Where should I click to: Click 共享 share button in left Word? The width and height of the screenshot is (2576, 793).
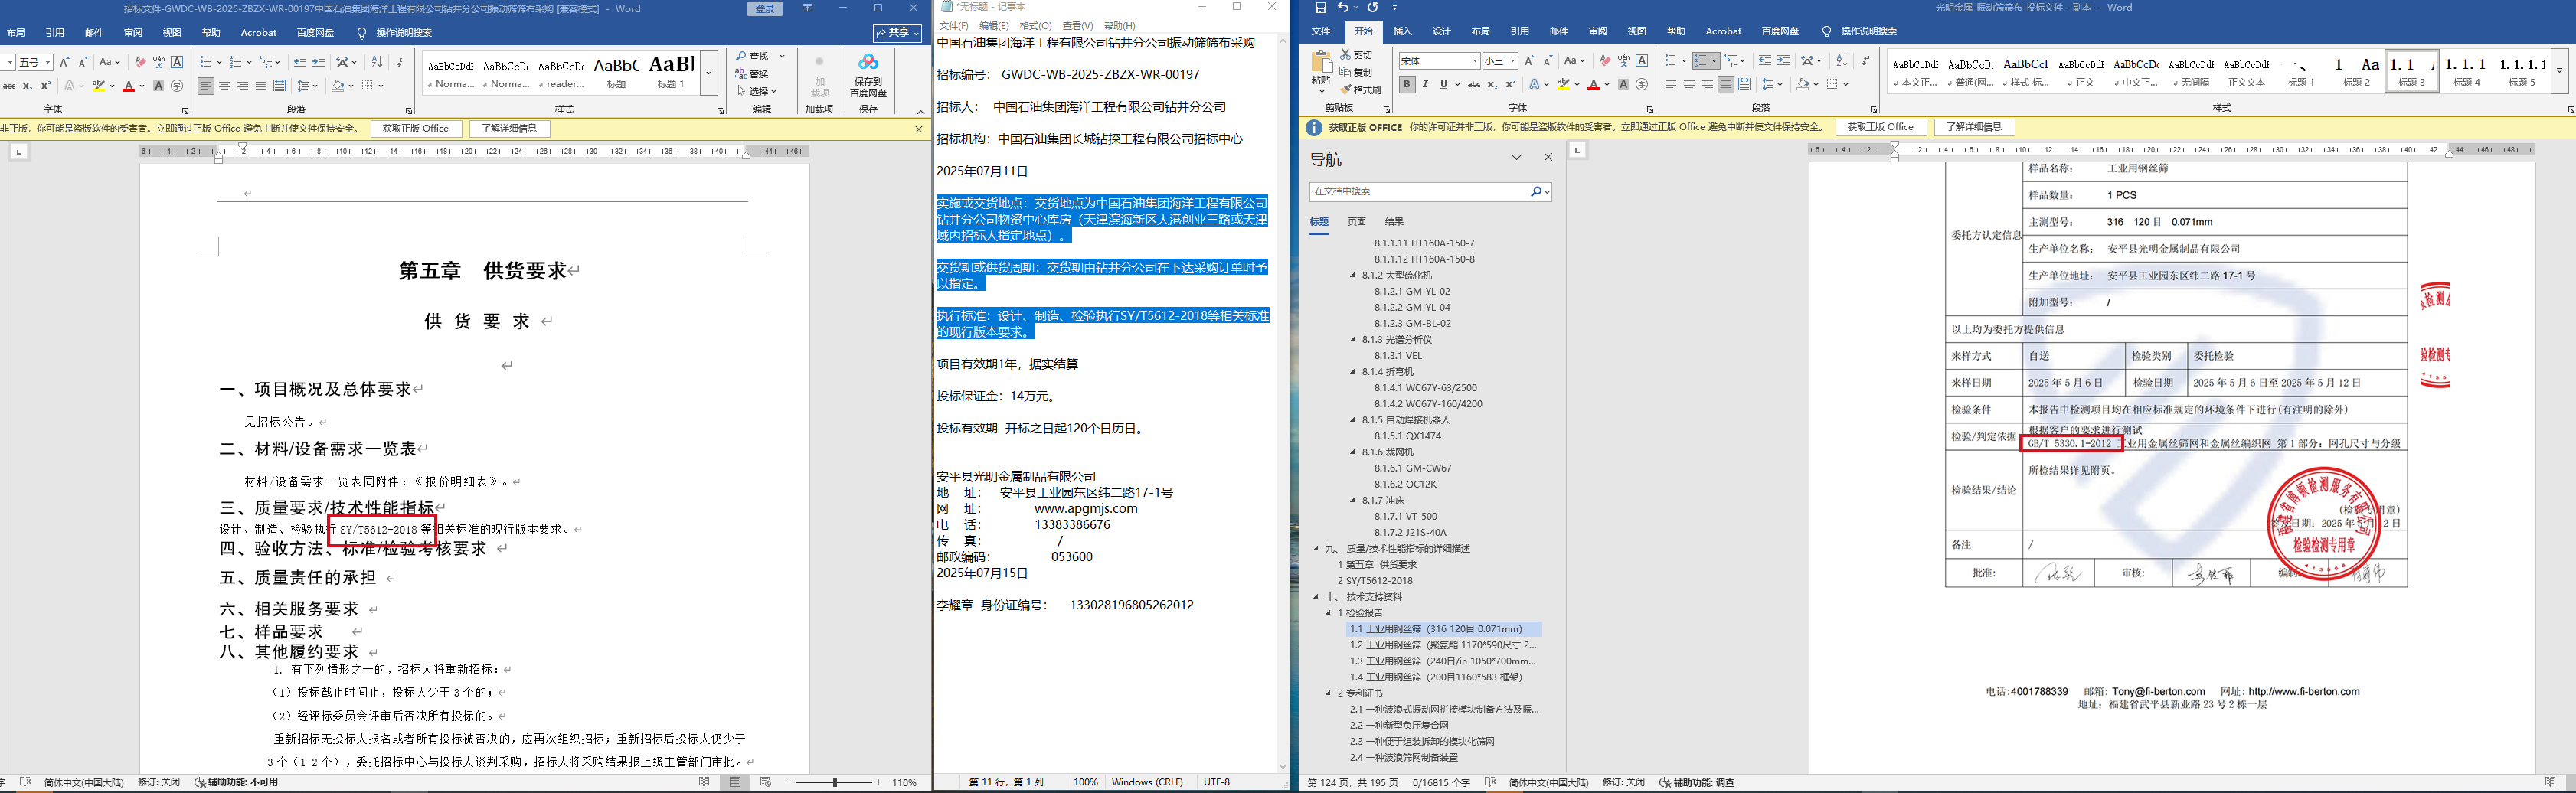[898, 33]
